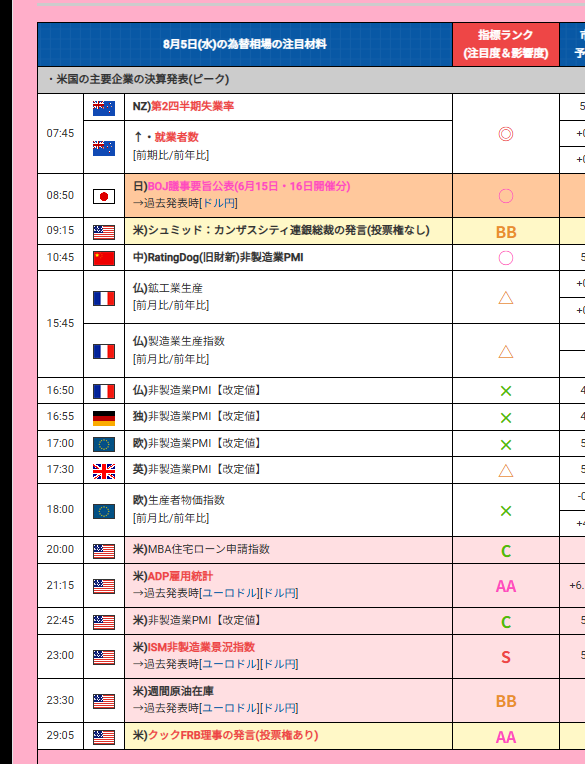
Task: Click France flag beside 鉱工業生産
Action: (104, 298)
